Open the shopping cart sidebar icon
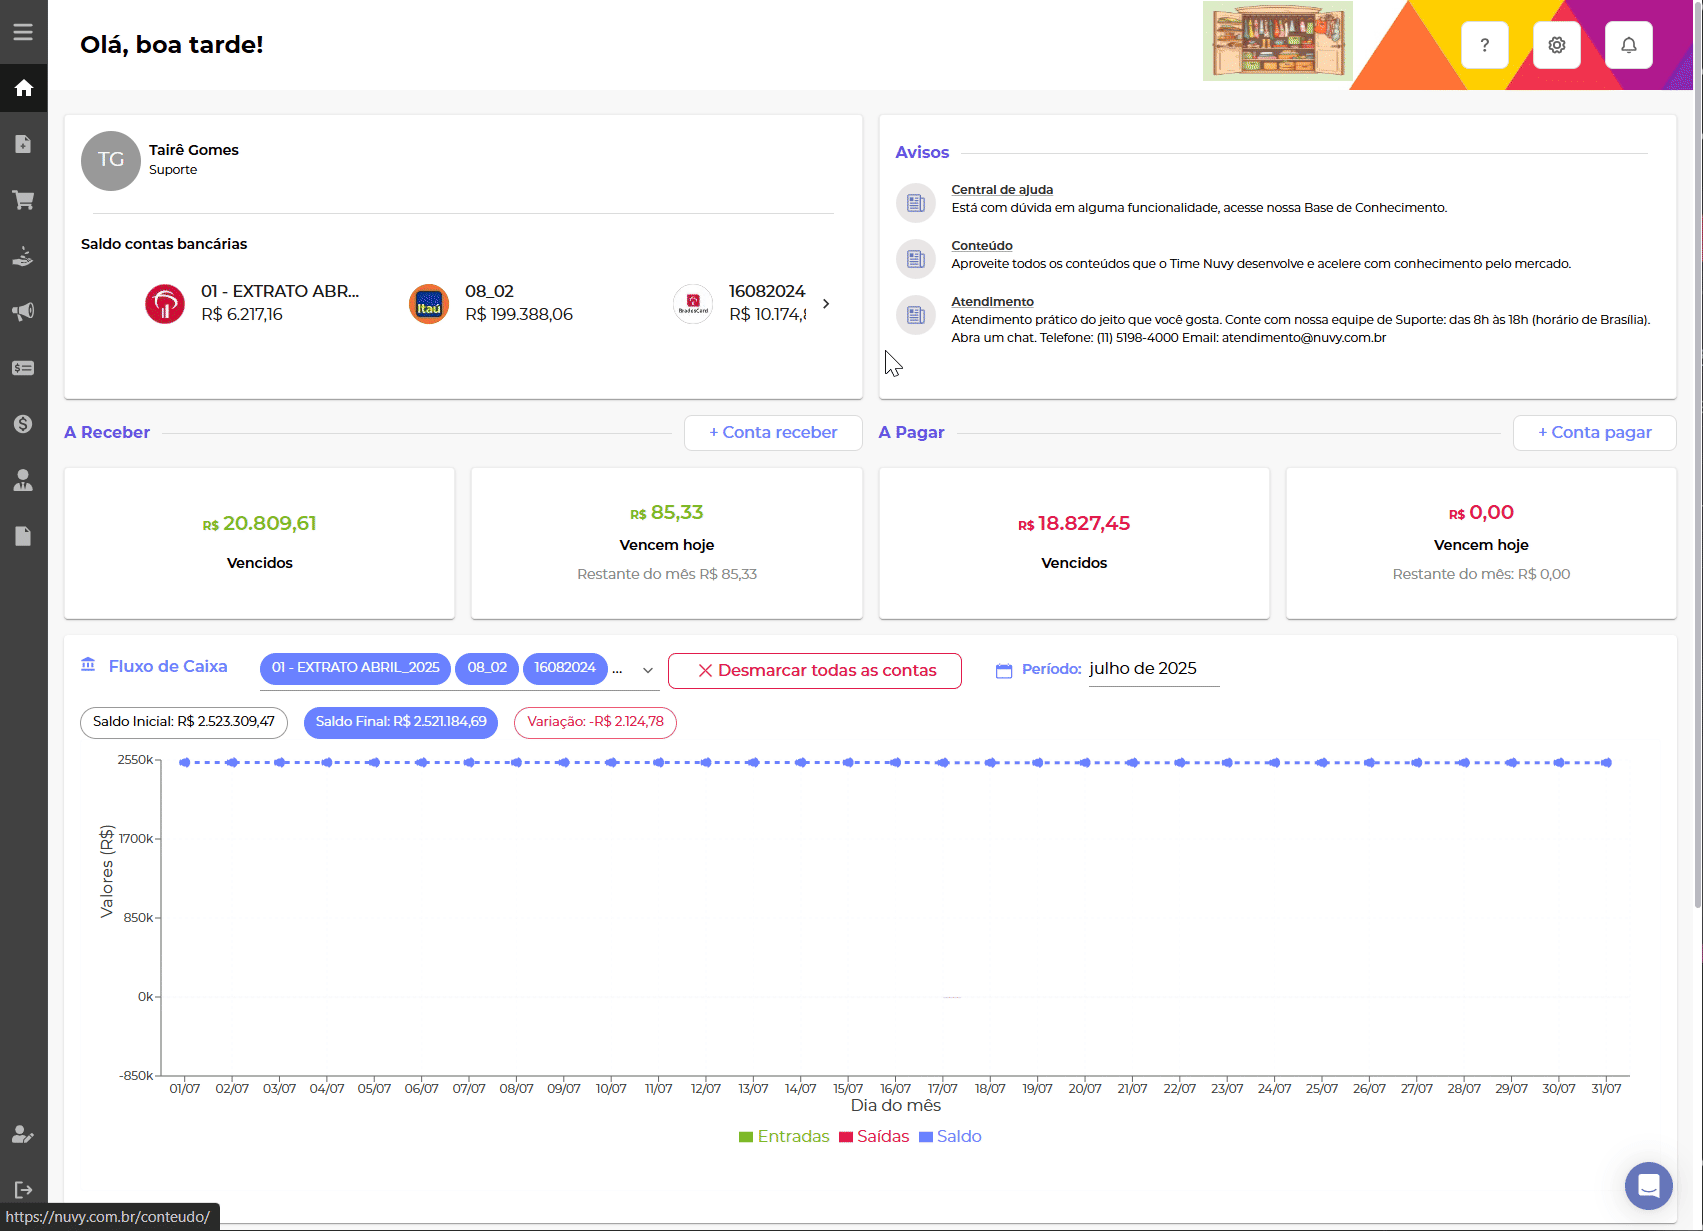Viewport: 1703px width, 1231px height. pos(23,200)
